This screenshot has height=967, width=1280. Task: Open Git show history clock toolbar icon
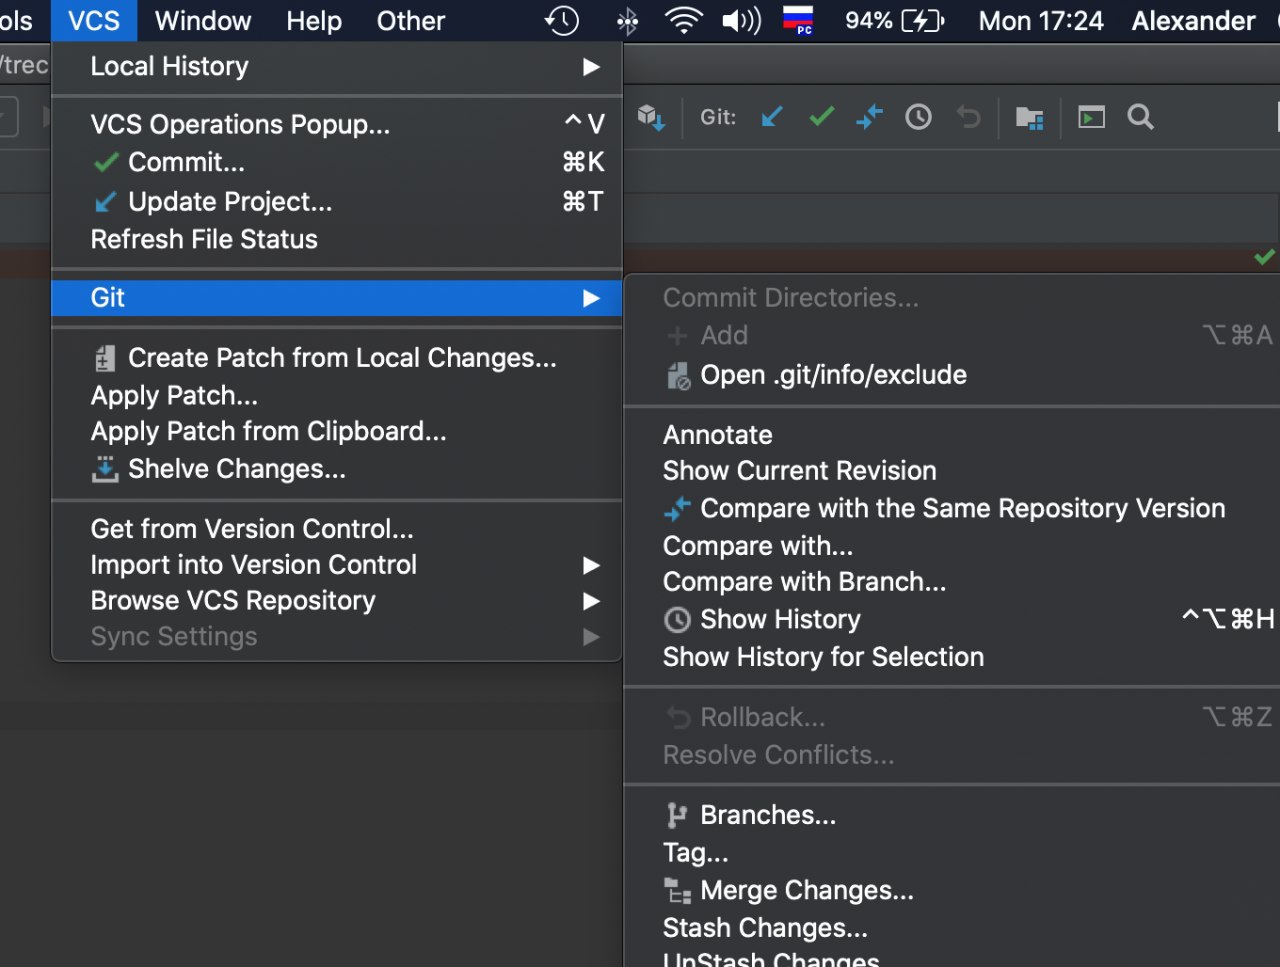918,117
